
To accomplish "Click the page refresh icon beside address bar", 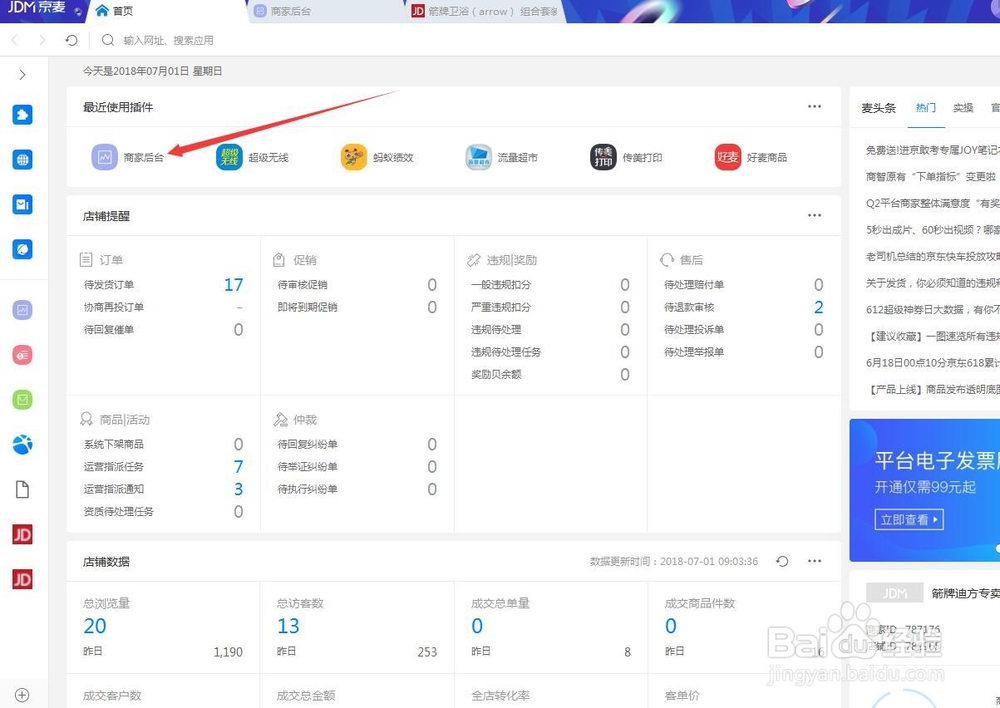I will tap(68, 40).
